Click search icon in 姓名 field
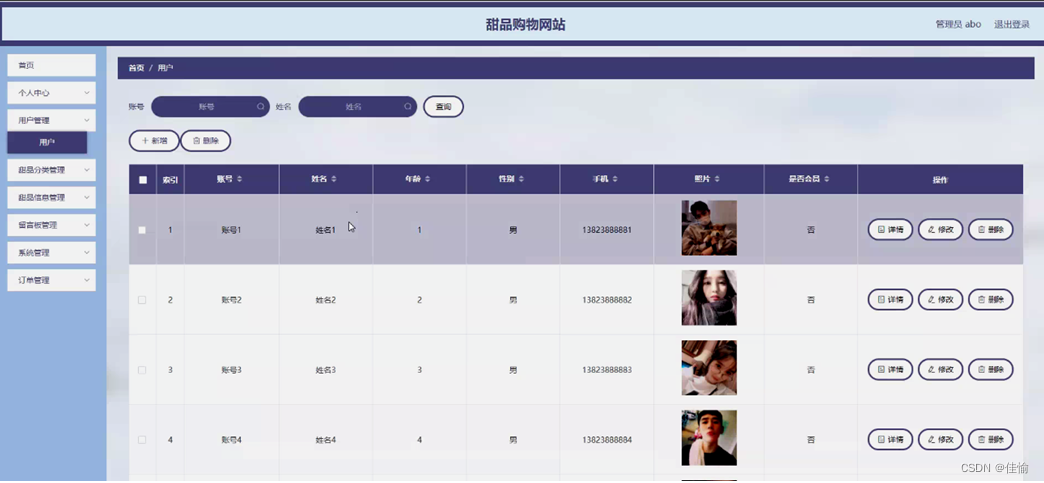The height and width of the screenshot is (483, 1044). tap(407, 107)
